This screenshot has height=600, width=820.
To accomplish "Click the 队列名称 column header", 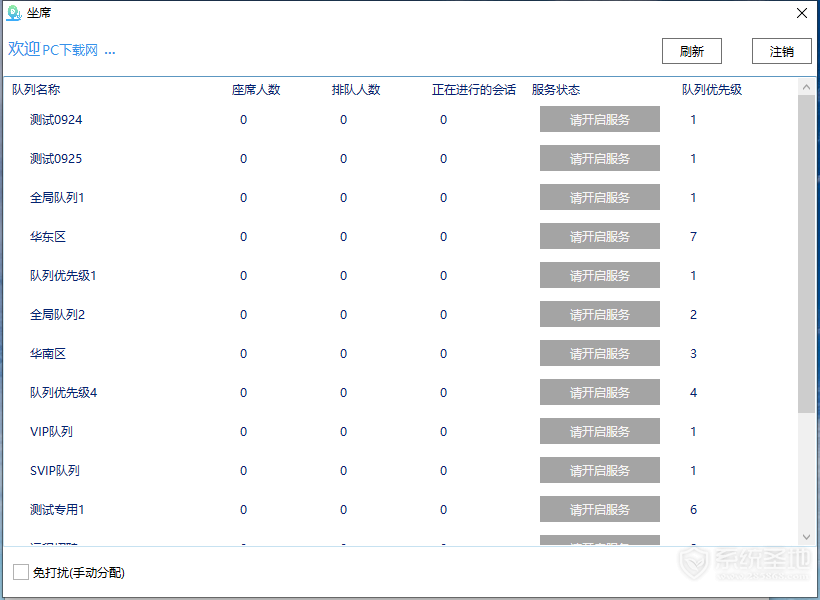I will (x=36, y=89).
